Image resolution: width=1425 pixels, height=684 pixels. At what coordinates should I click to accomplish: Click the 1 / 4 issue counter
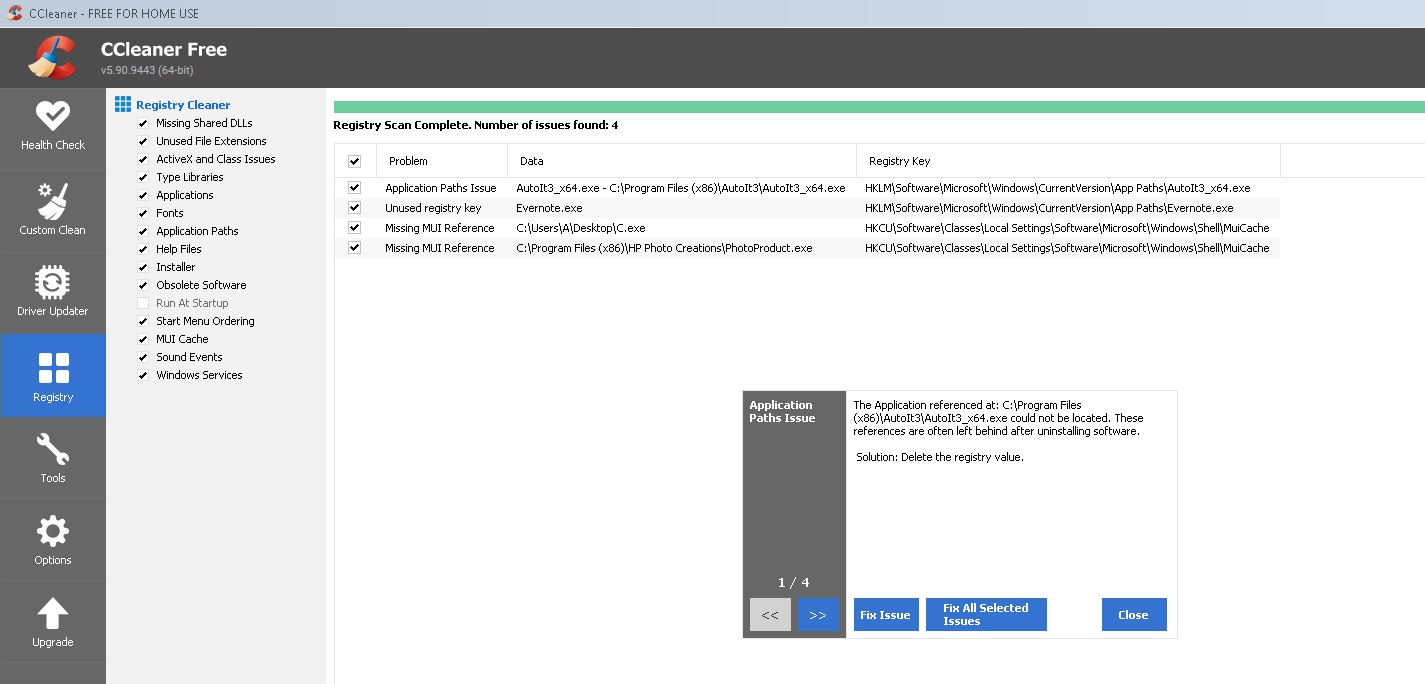point(794,582)
